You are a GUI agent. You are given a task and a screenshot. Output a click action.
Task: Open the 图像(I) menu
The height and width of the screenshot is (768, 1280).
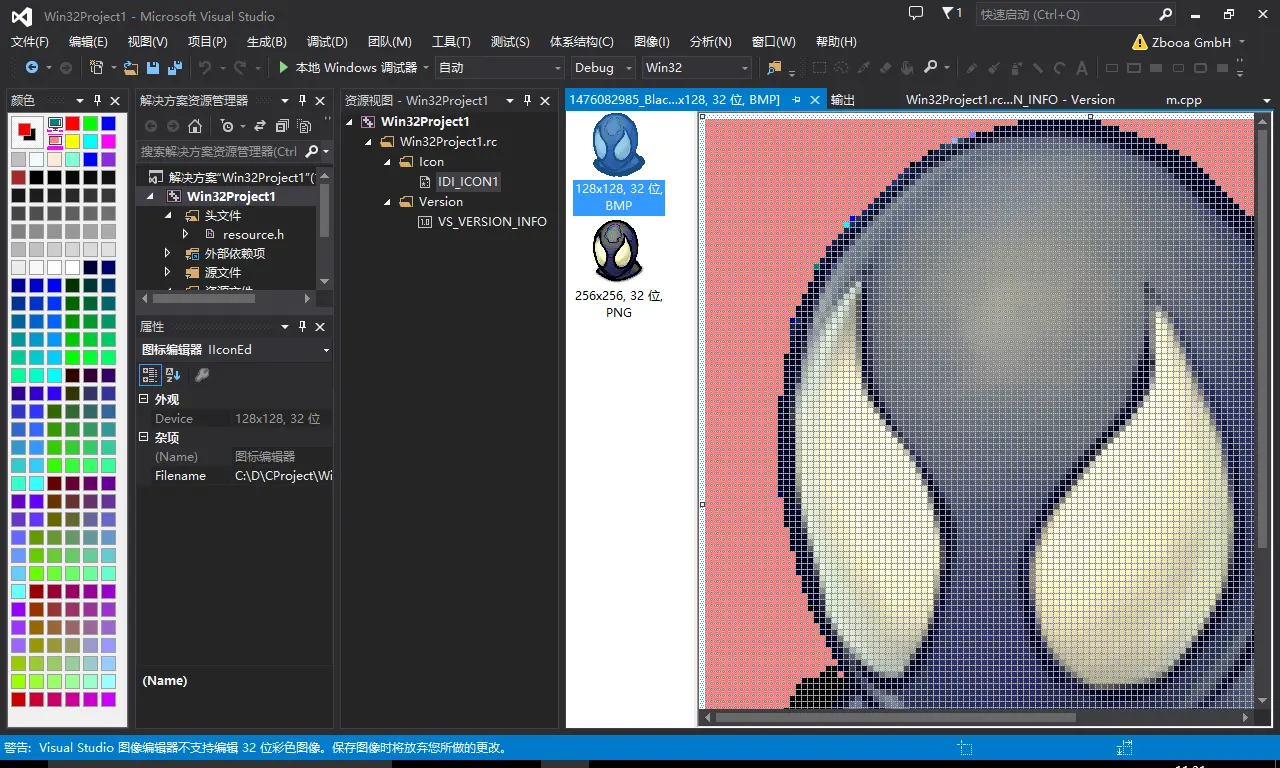652,41
